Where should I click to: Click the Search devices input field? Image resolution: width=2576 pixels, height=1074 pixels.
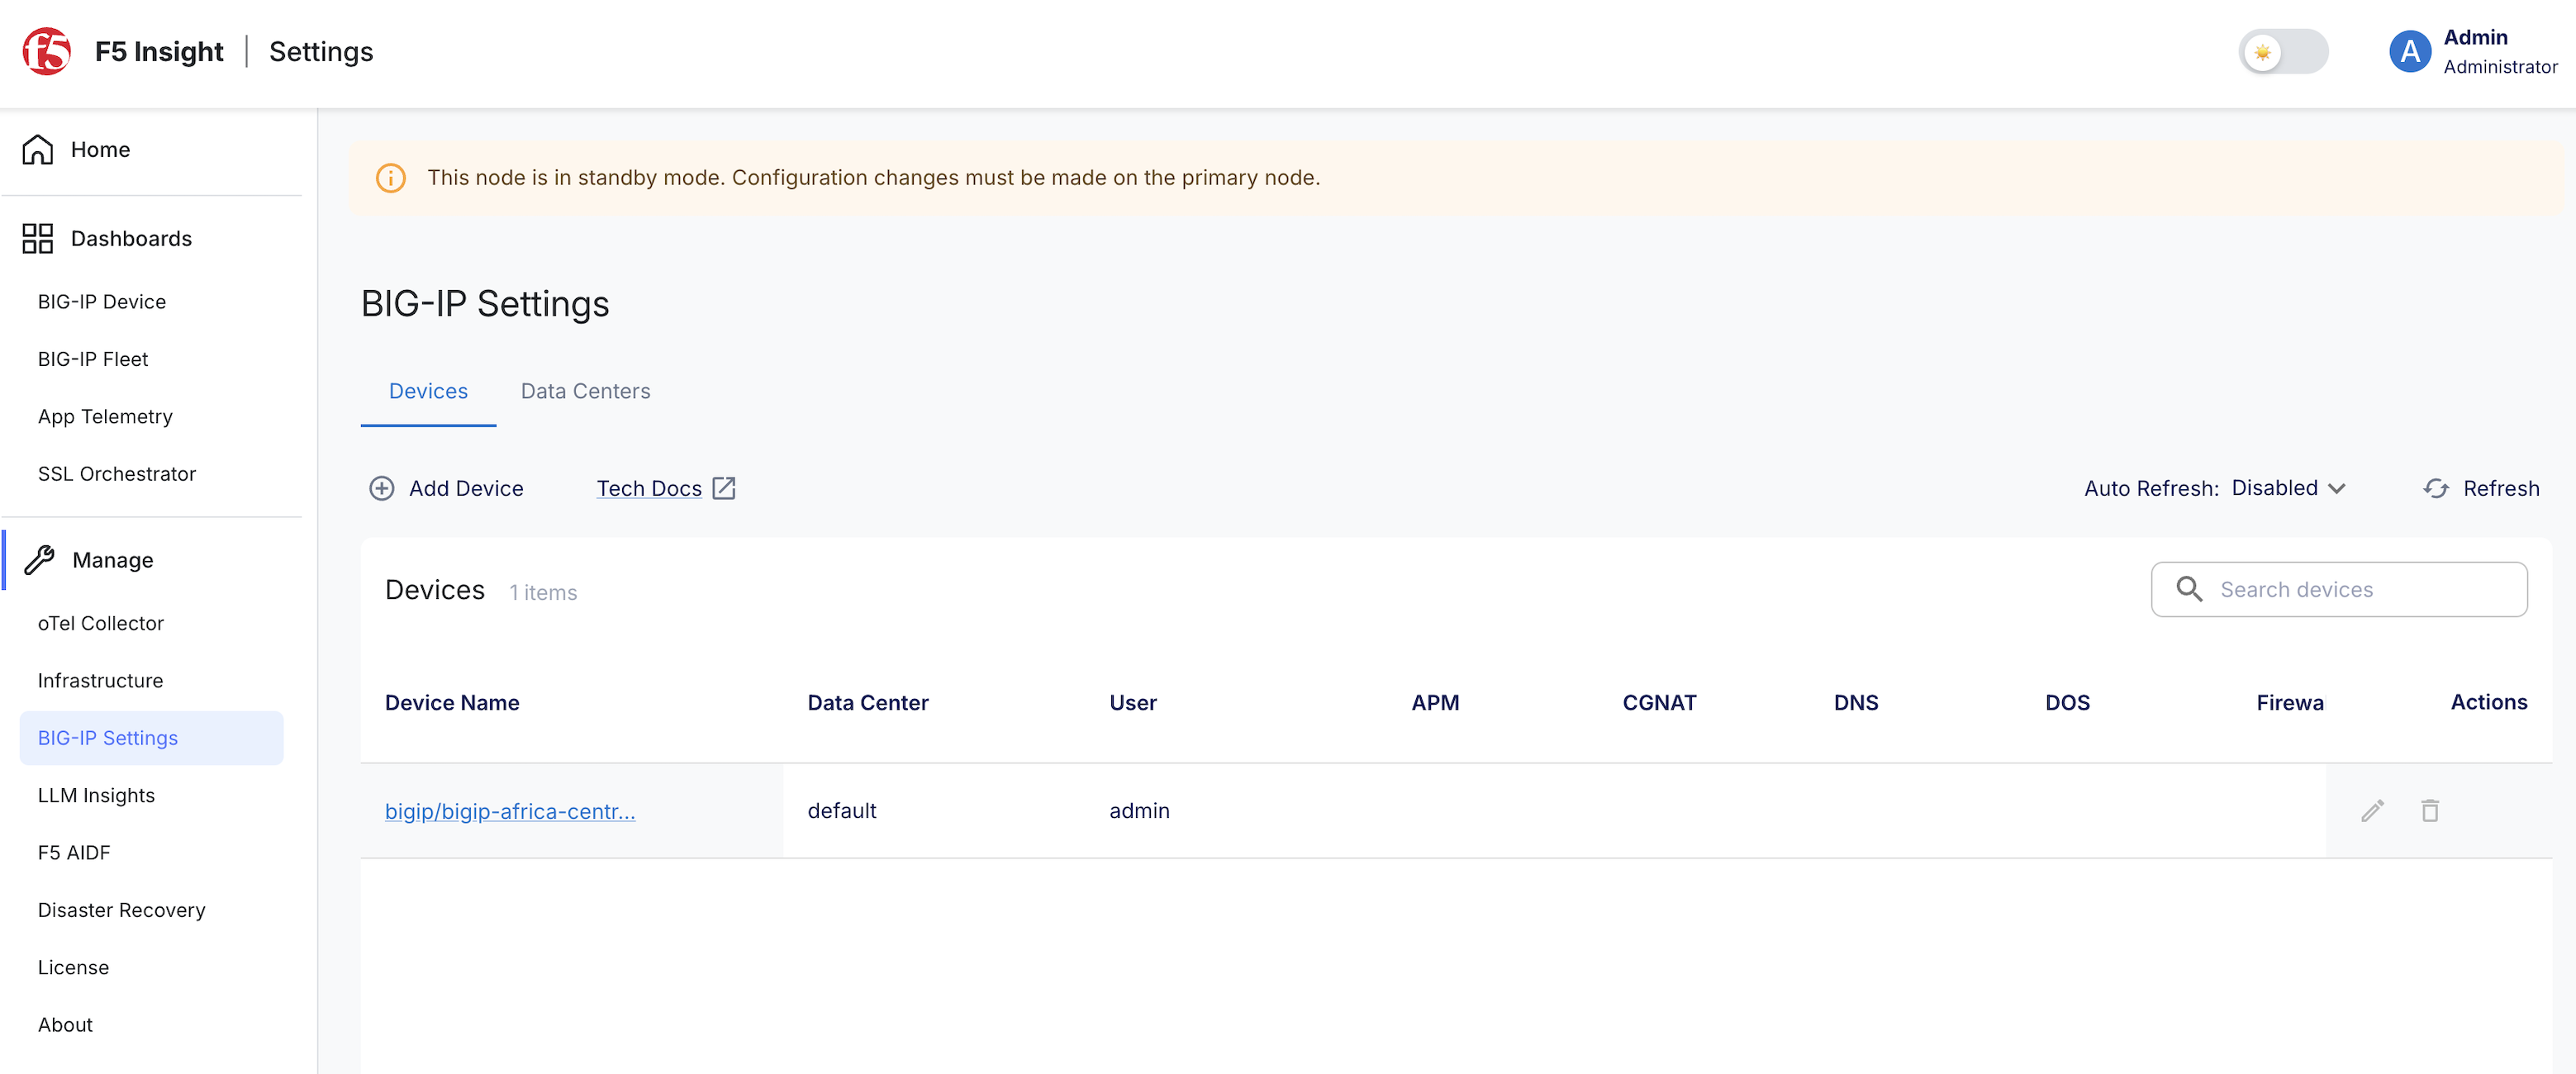pos(2339,589)
